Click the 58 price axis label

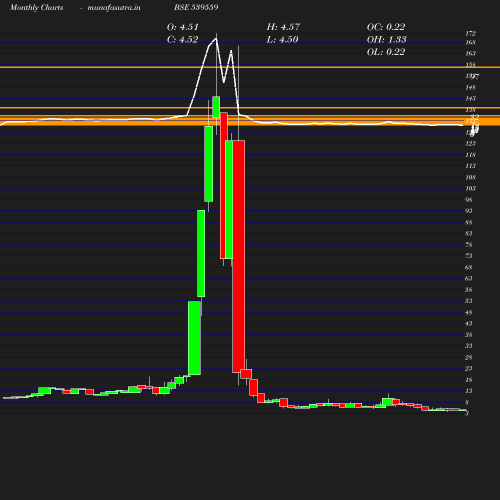point(469,290)
